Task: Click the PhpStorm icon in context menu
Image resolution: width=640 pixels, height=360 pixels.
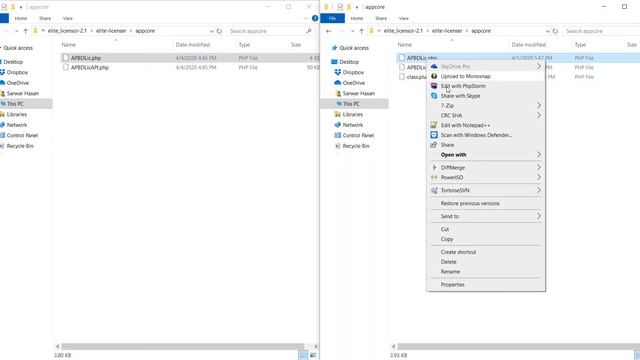Action: tap(434, 86)
